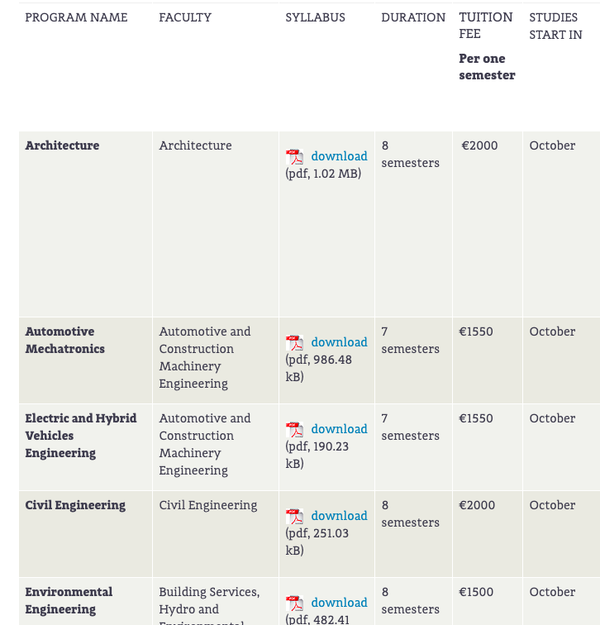
Task: Open the Automotive Mechatronics download link
Action: tap(339, 342)
